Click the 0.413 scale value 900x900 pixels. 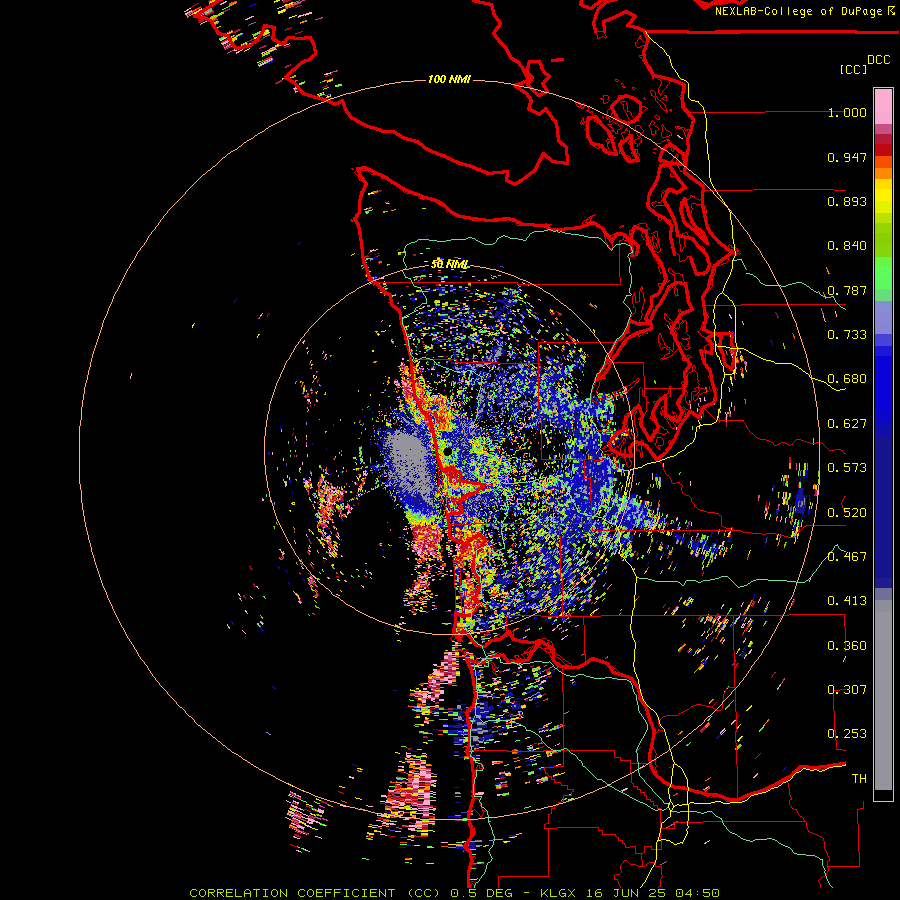click(x=847, y=601)
